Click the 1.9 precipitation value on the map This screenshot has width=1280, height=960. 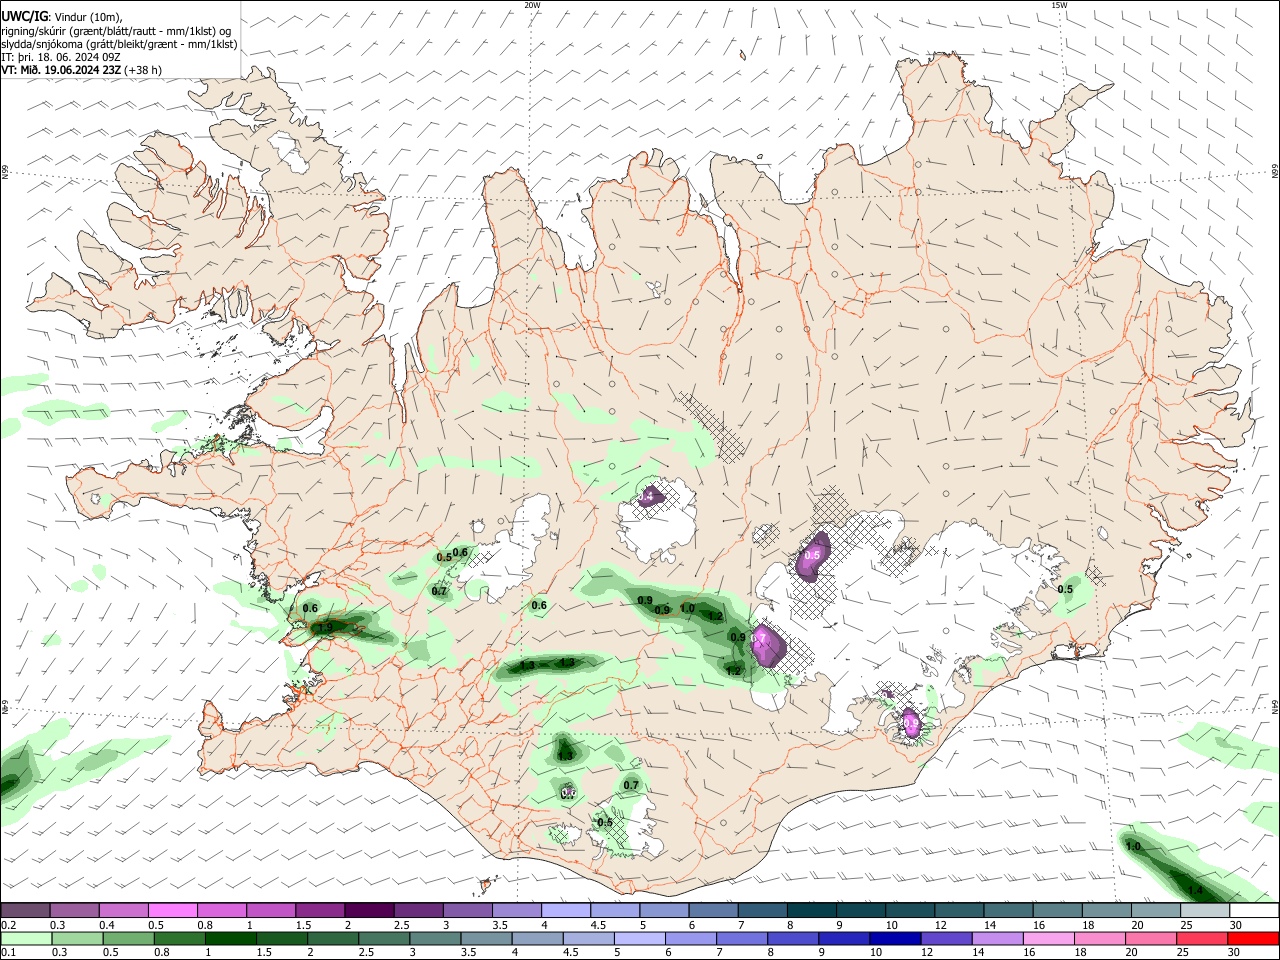coord(324,628)
